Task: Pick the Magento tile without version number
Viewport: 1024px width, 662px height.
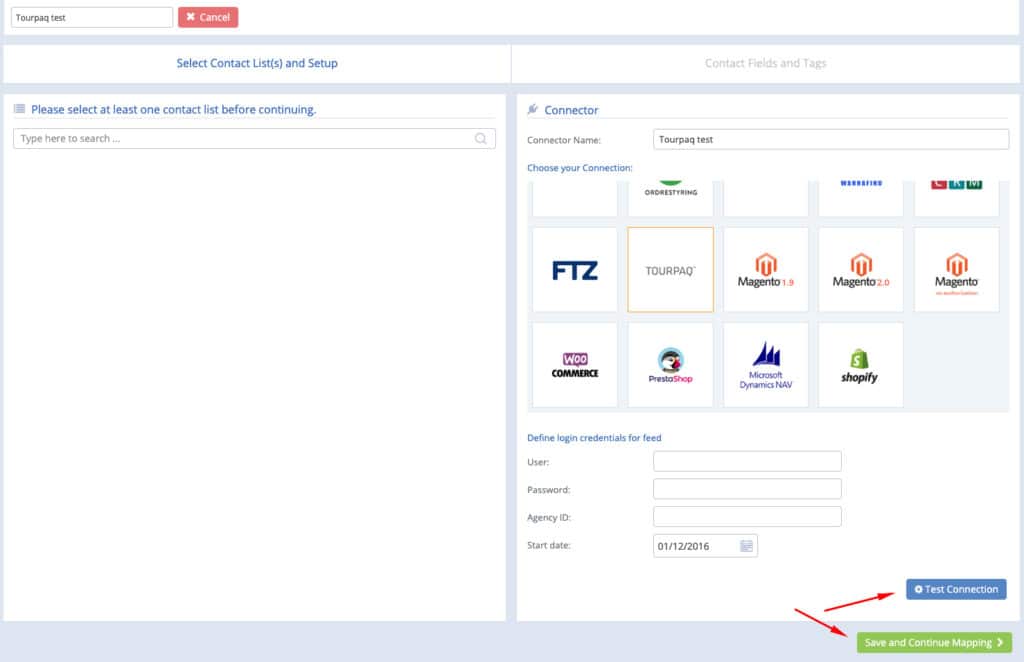Action: 956,270
